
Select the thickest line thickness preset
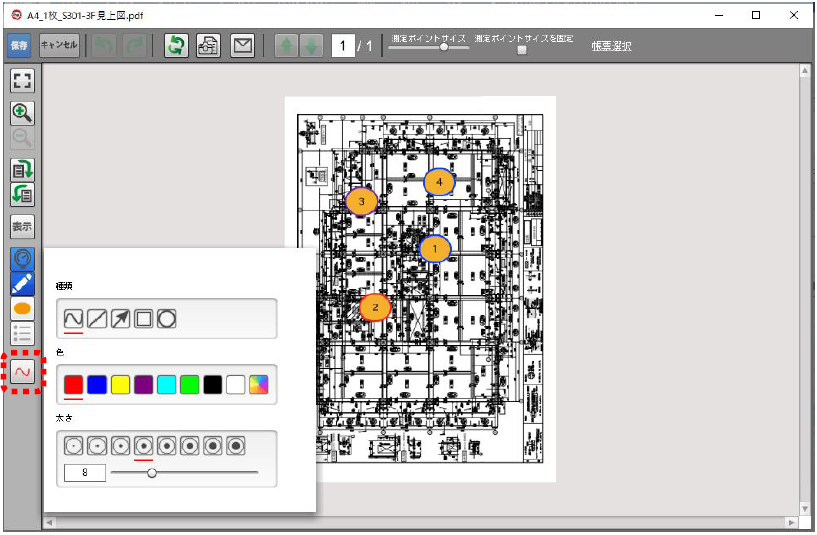[236, 444]
